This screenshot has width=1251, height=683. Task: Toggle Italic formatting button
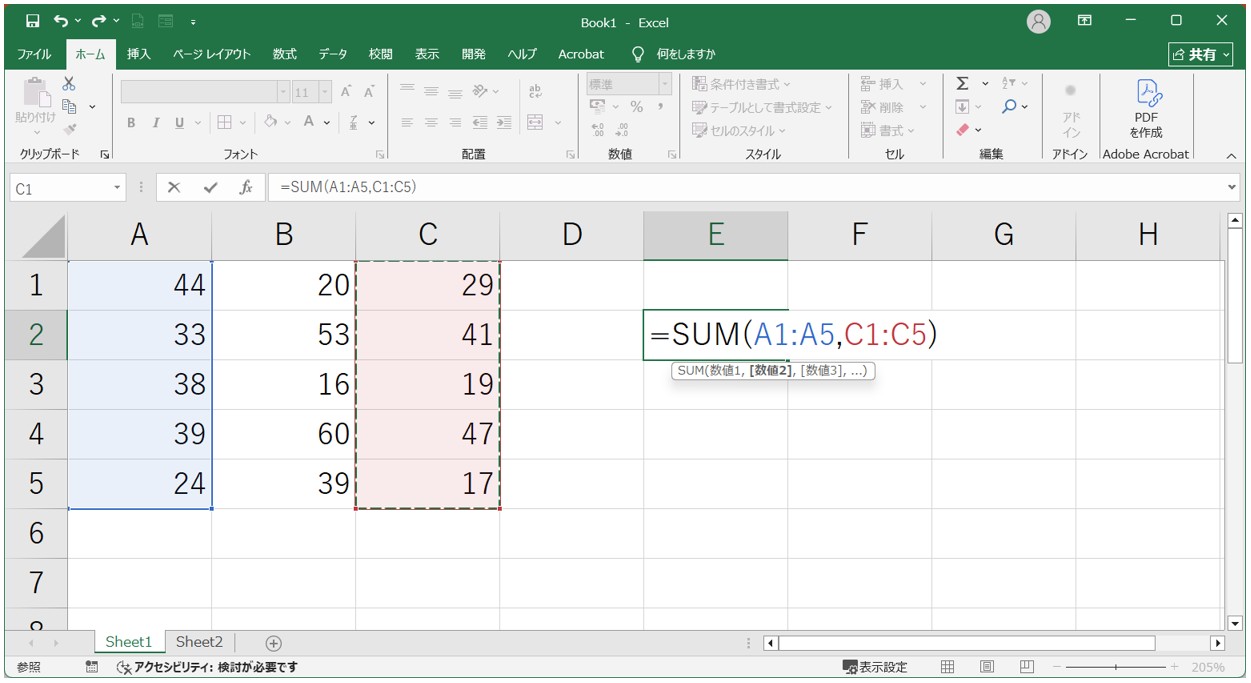(x=156, y=123)
